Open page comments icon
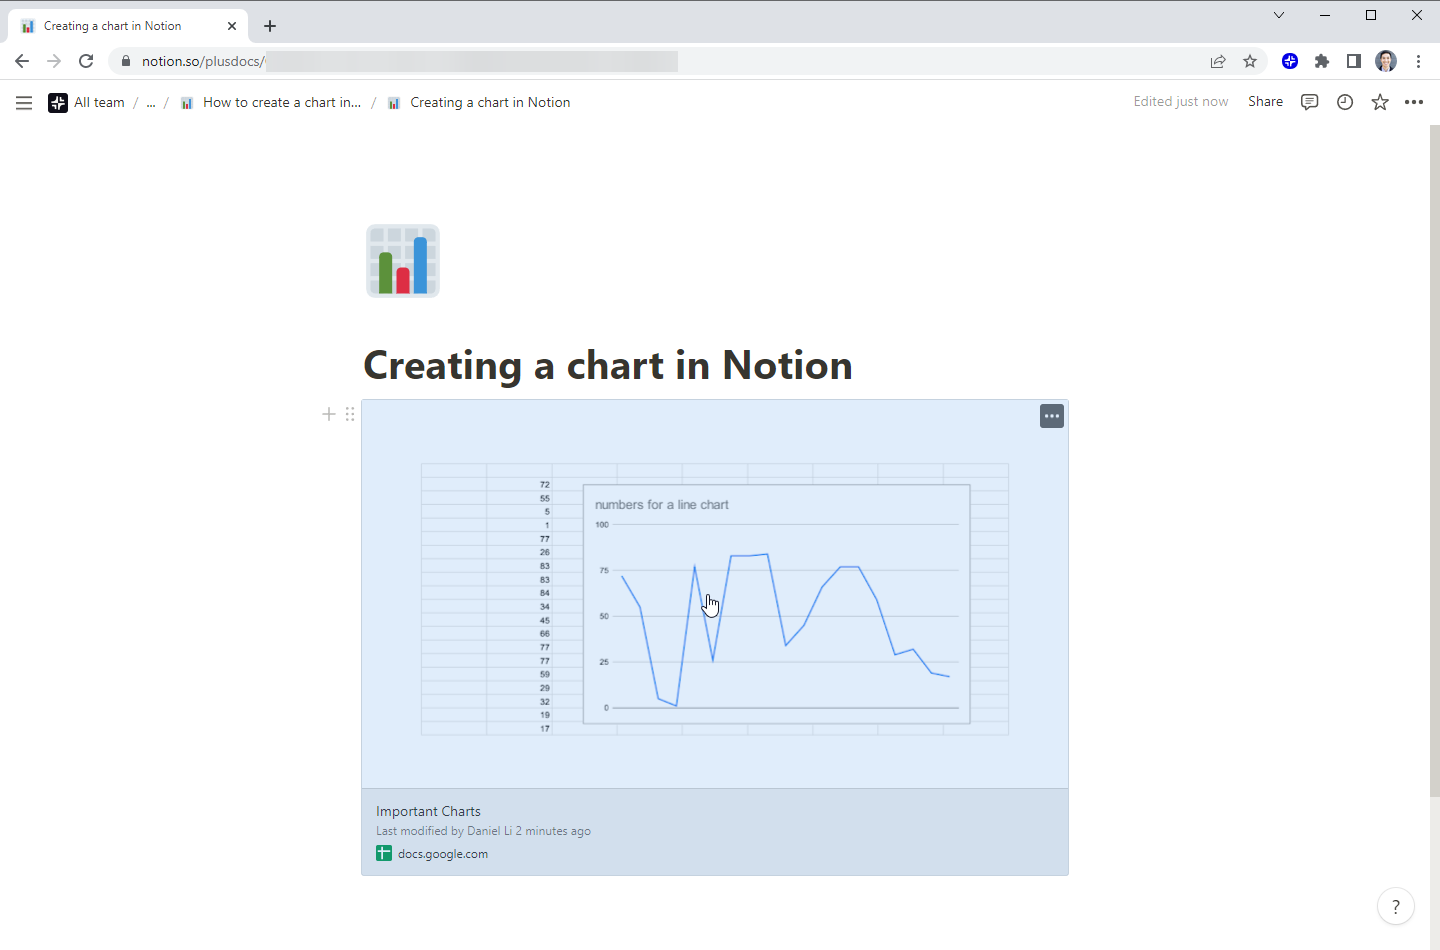The width and height of the screenshot is (1440, 950). click(1310, 102)
